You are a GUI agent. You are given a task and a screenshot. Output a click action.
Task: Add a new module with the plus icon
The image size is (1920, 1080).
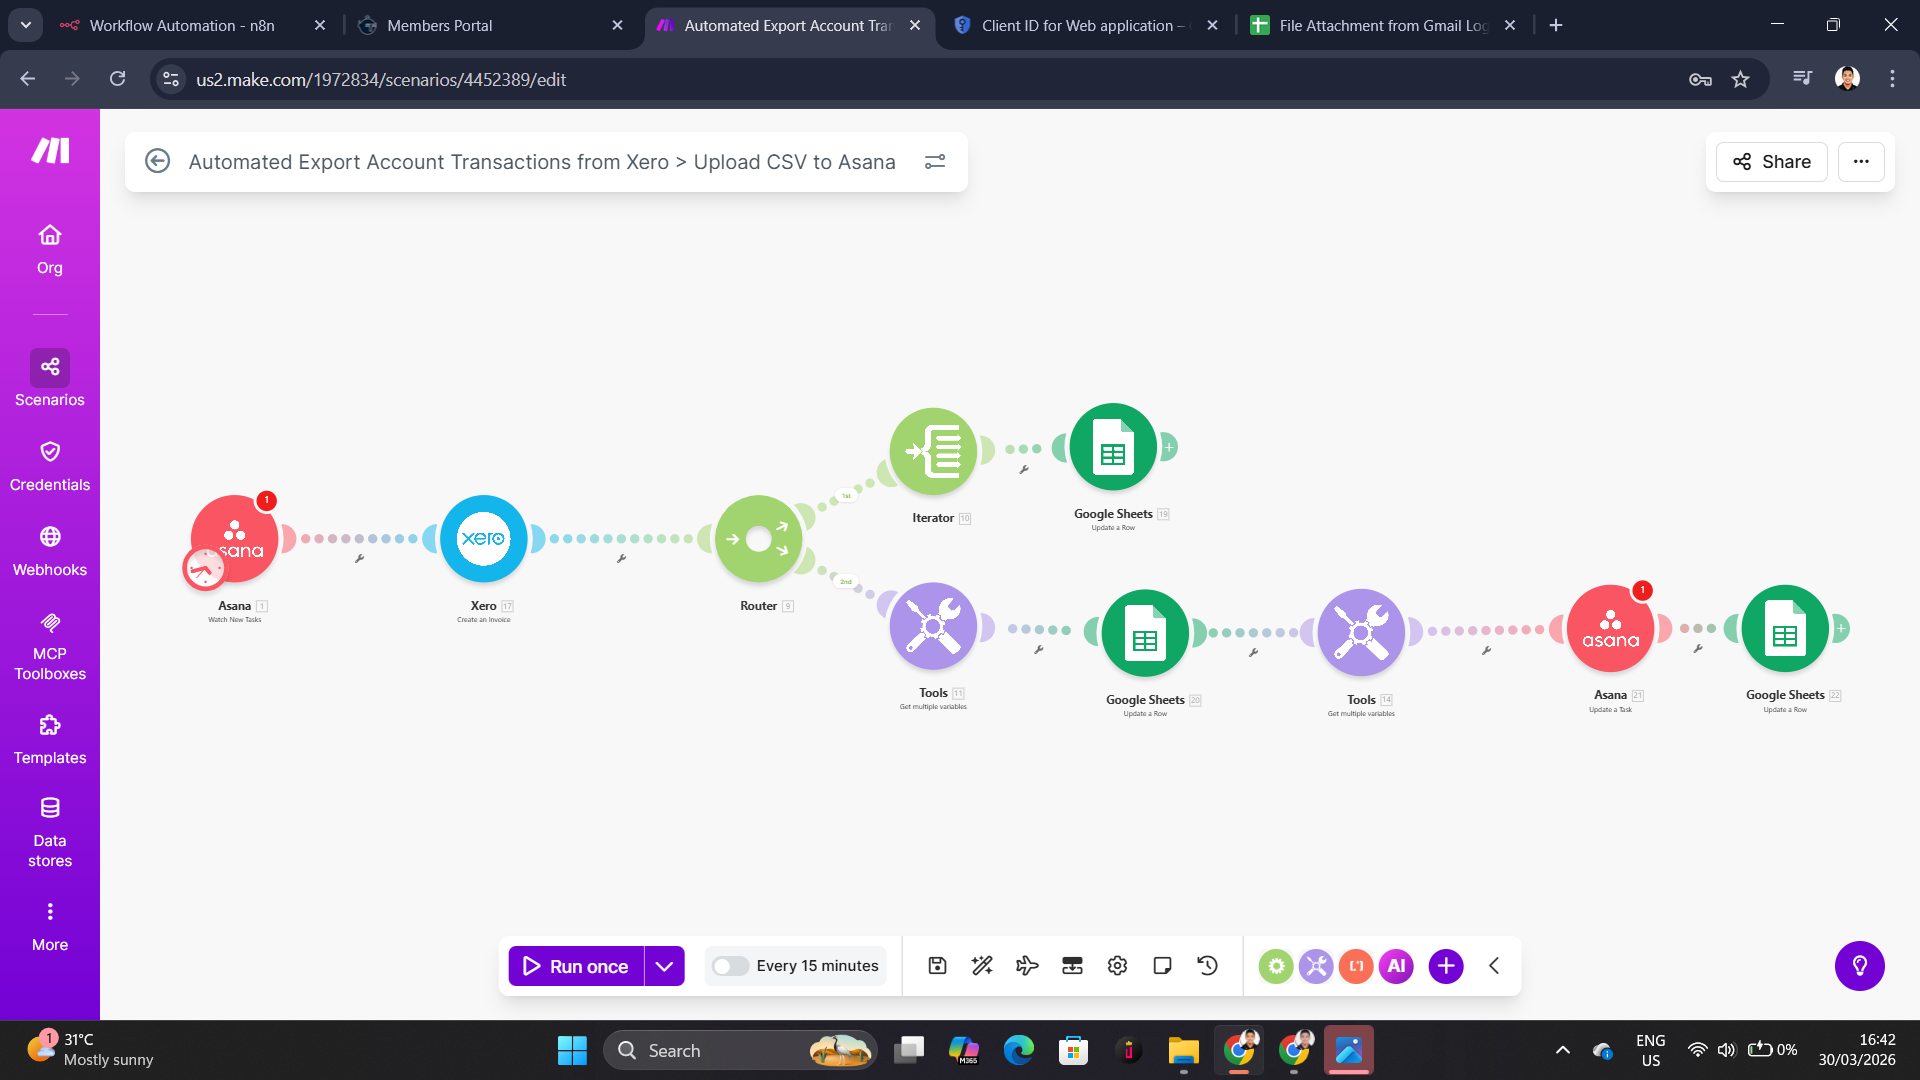(x=1445, y=966)
